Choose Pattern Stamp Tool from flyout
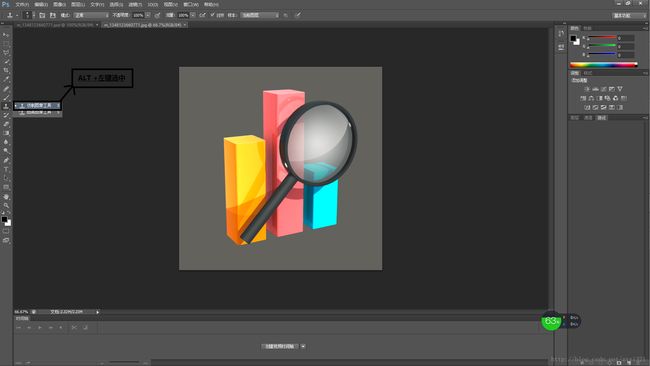The height and width of the screenshot is (366, 650). pyautogui.click(x=37, y=112)
